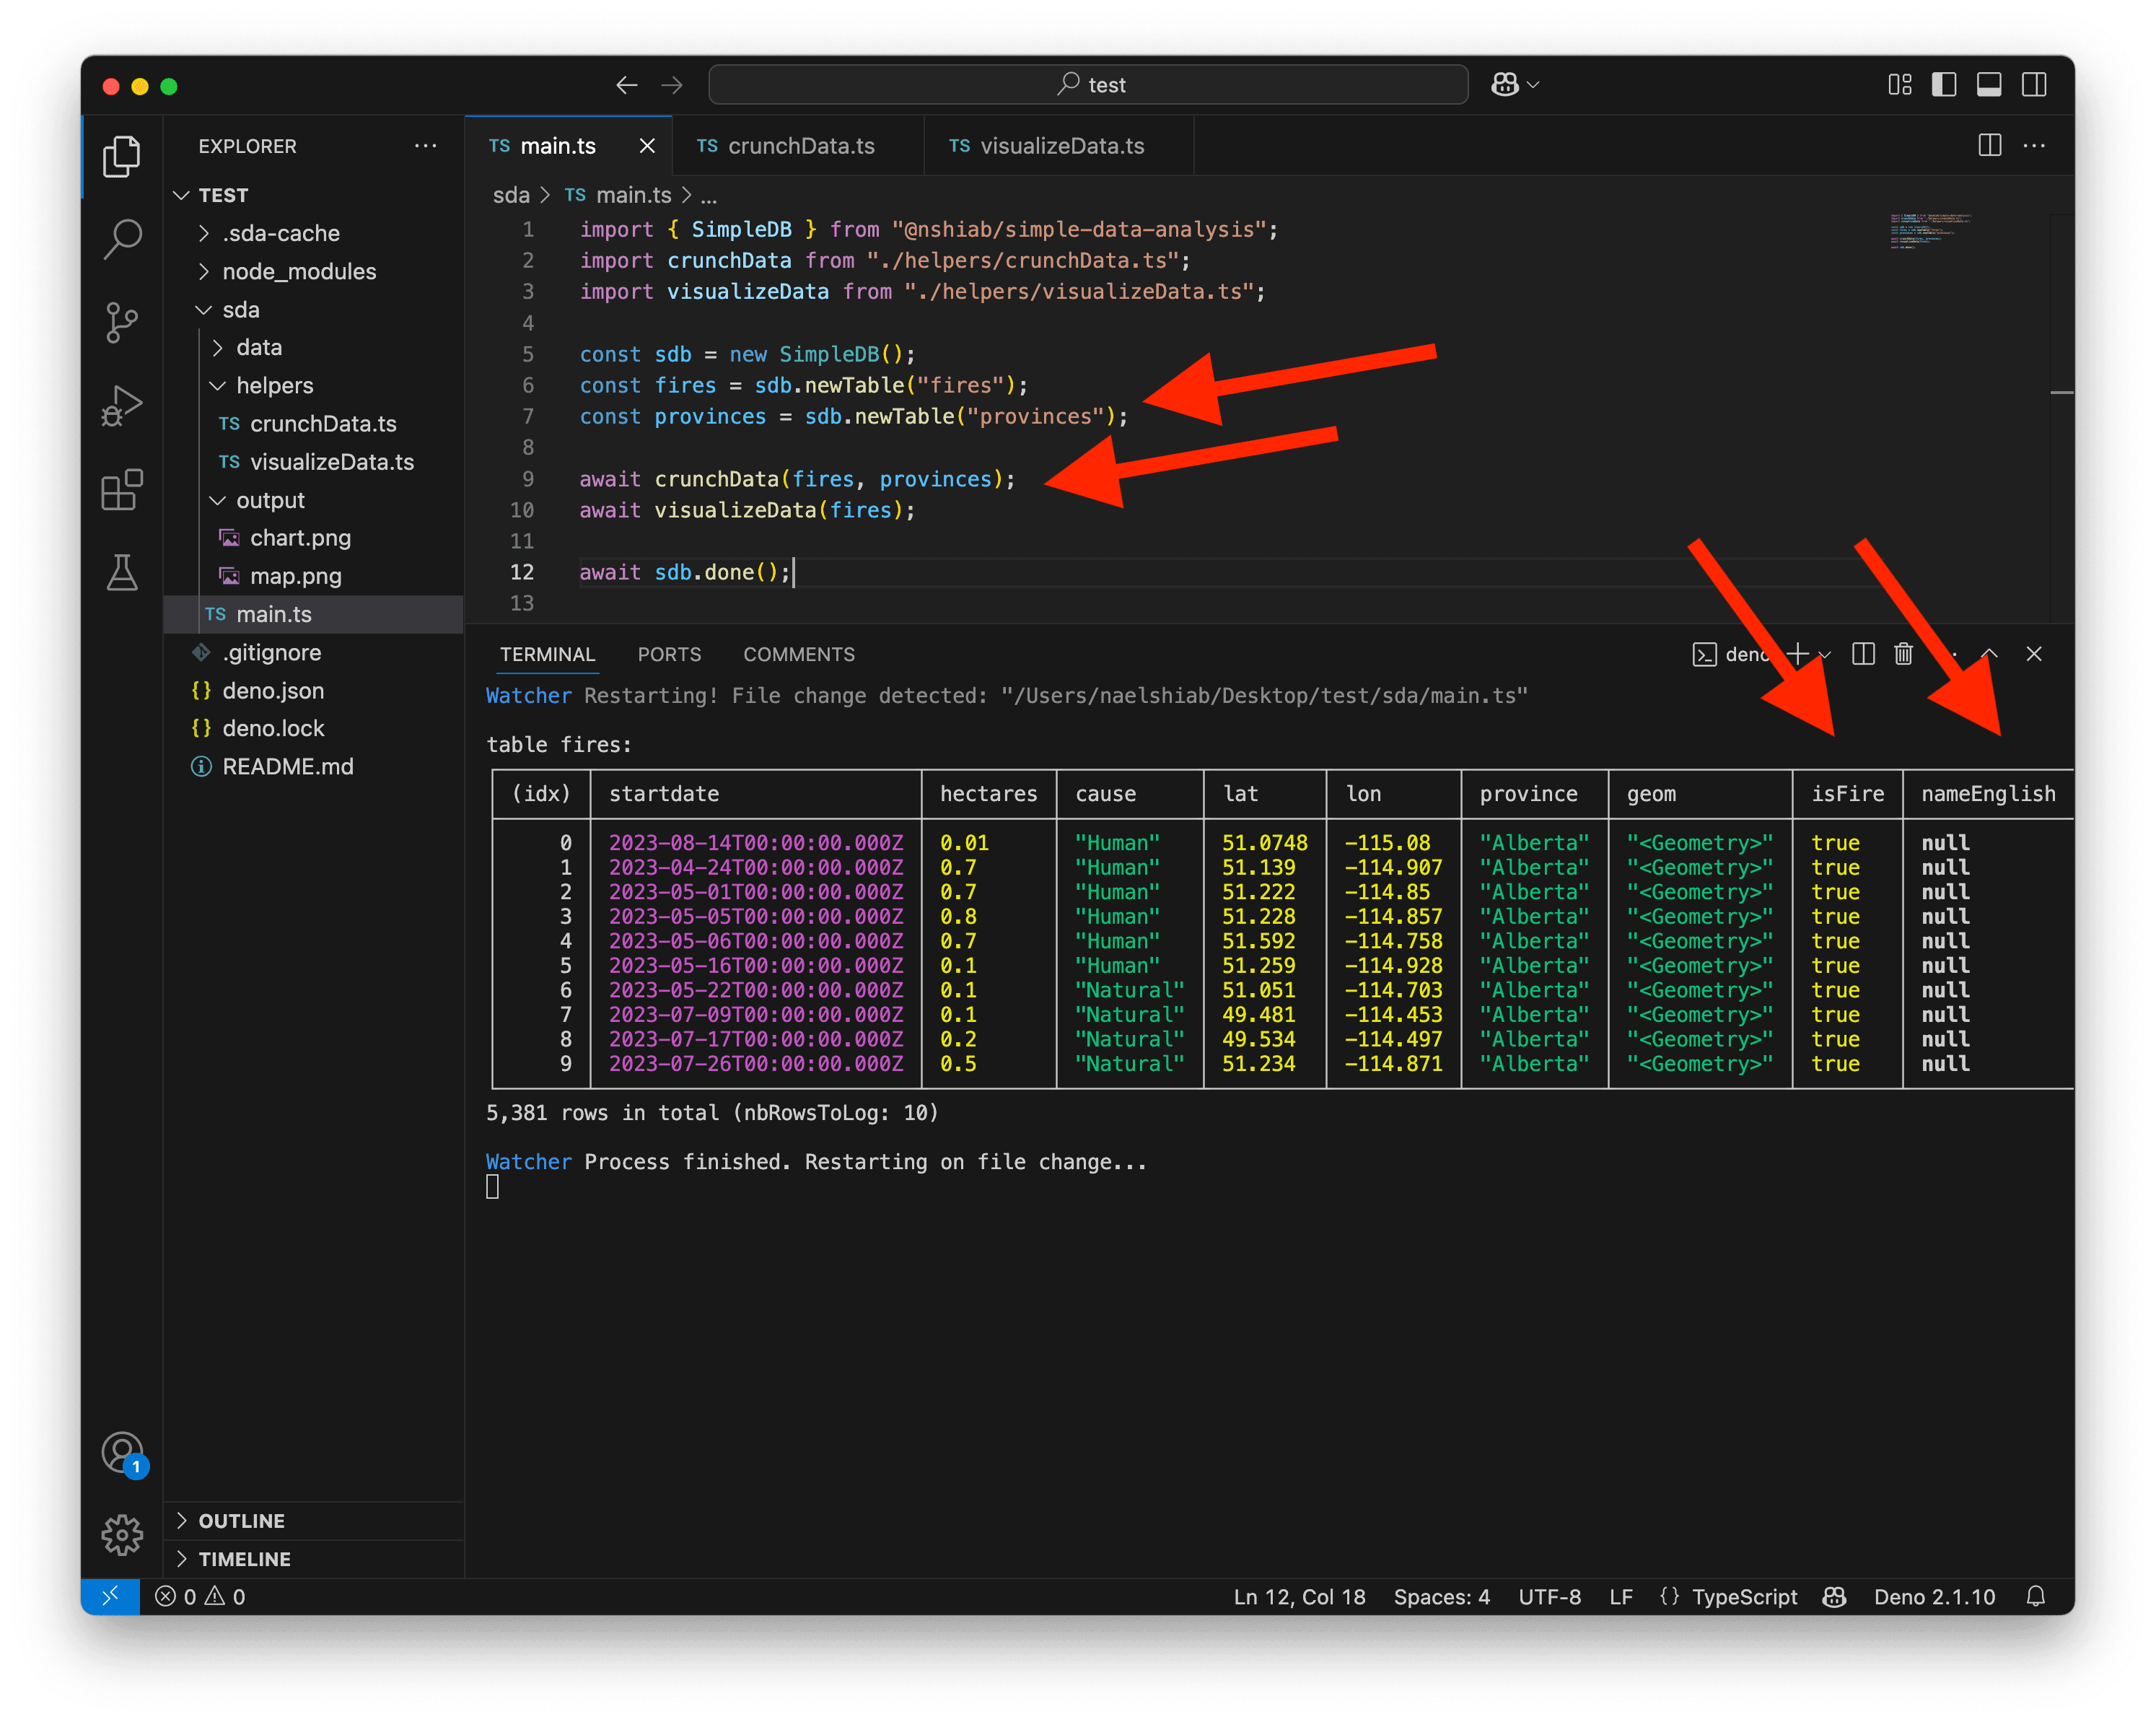The image size is (2156, 1722).
Task: Open deno.lock file
Action: click(x=313, y=729)
